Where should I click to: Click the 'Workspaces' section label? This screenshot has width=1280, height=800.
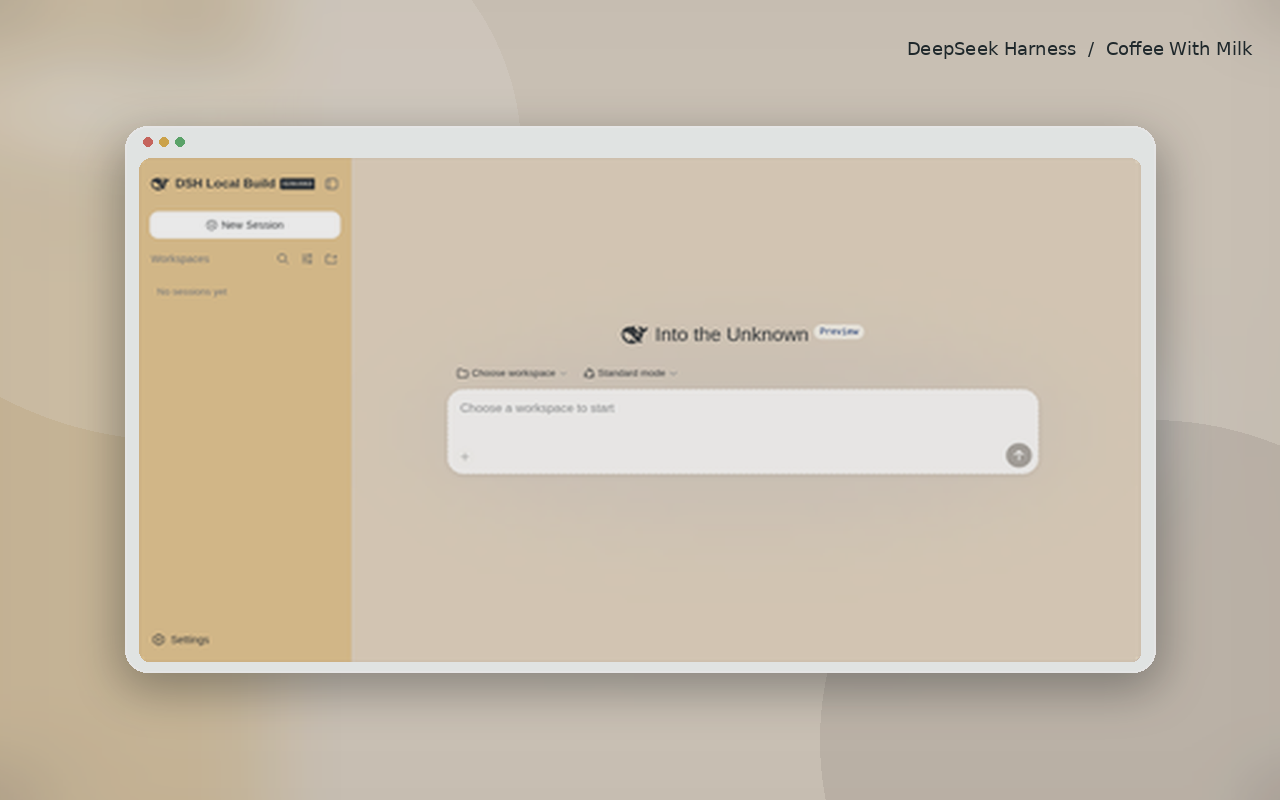coord(180,259)
